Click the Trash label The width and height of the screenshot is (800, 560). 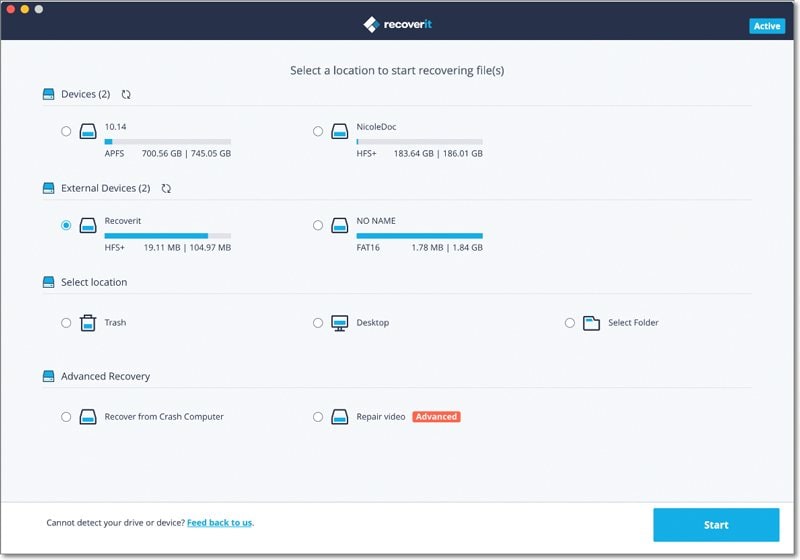115,322
